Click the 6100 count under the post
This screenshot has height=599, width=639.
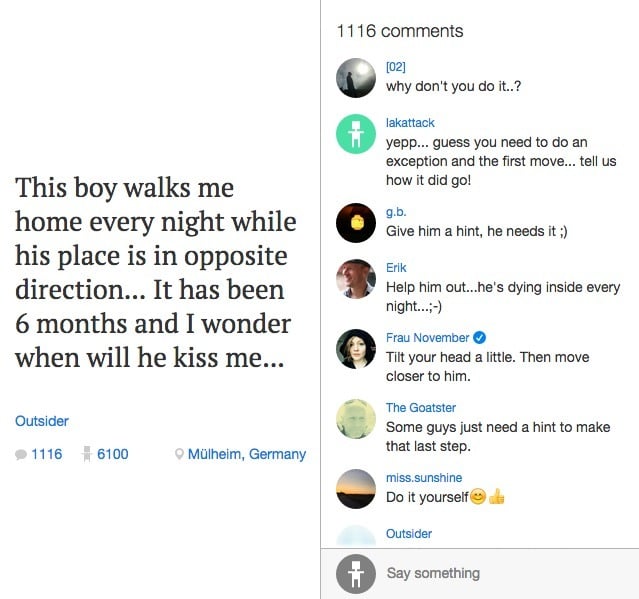click(113, 454)
